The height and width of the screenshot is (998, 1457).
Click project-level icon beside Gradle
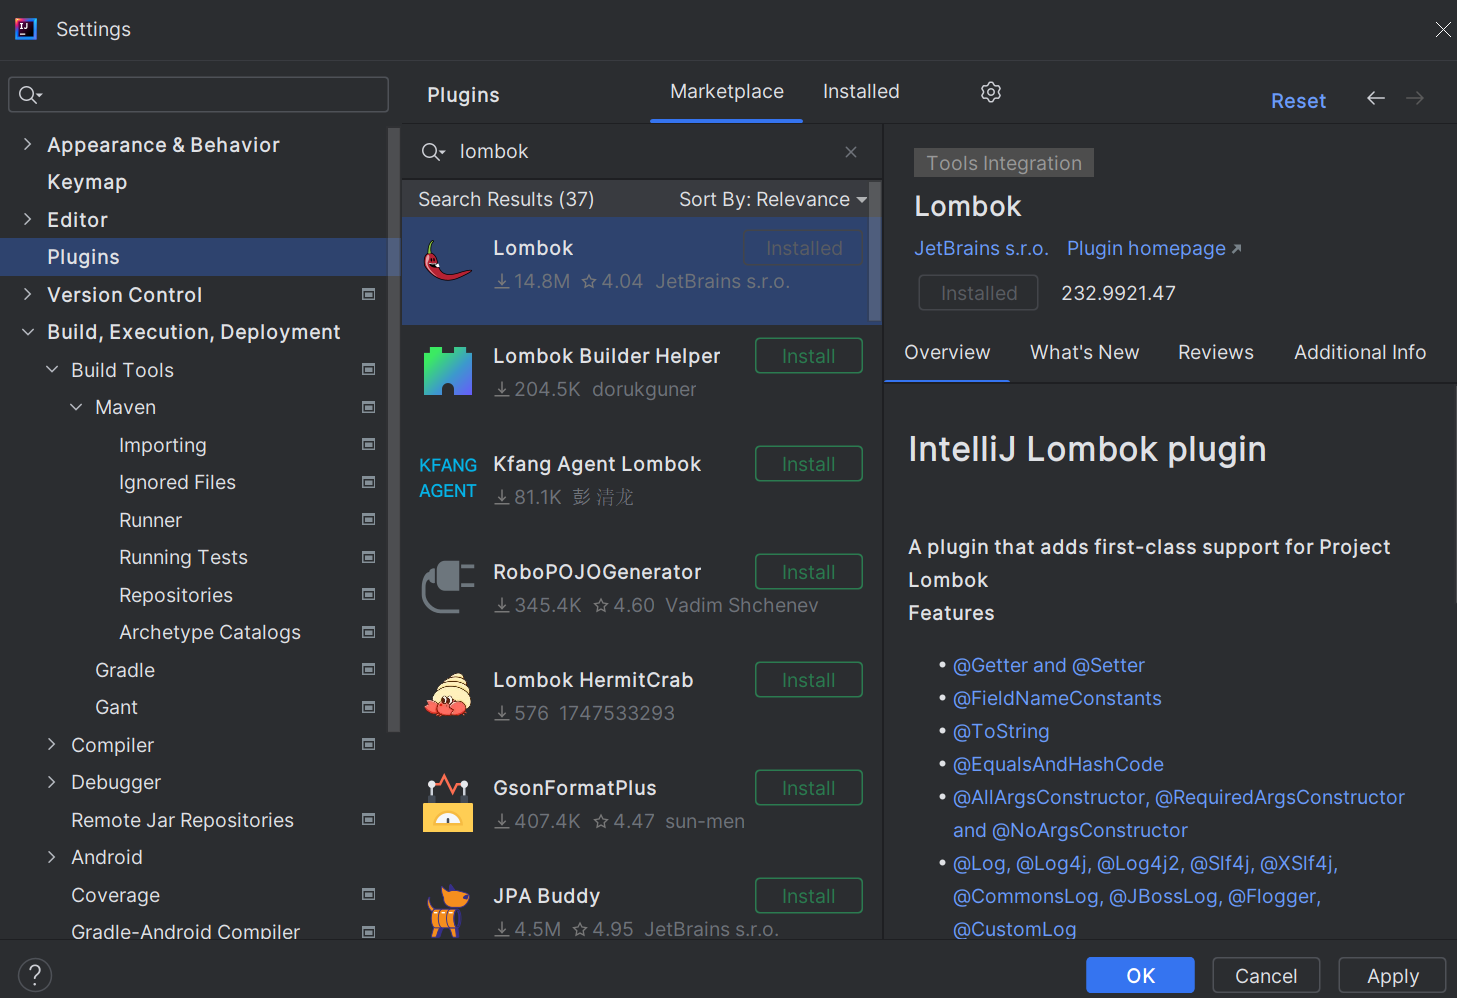pyautogui.click(x=368, y=669)
